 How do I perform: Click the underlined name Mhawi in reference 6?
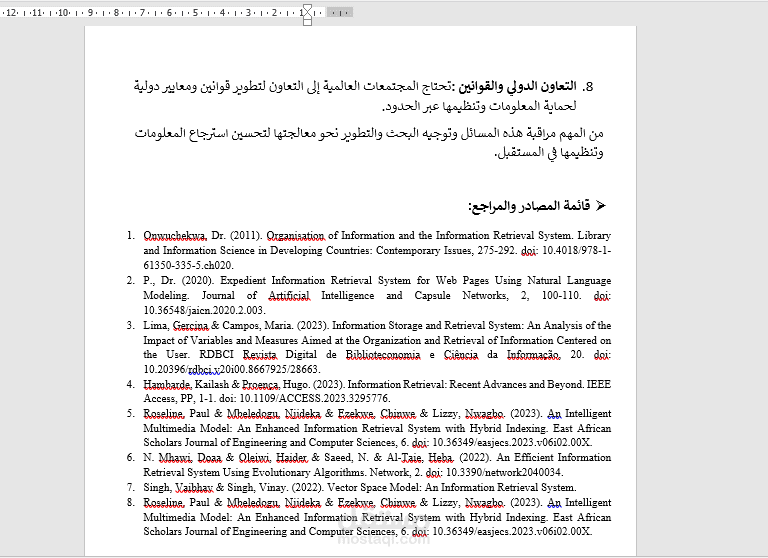click(x=175, y=458)
